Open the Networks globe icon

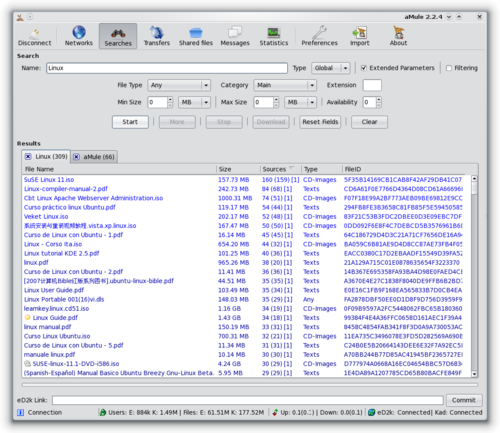pyautogui.click(x=79, y=32)
